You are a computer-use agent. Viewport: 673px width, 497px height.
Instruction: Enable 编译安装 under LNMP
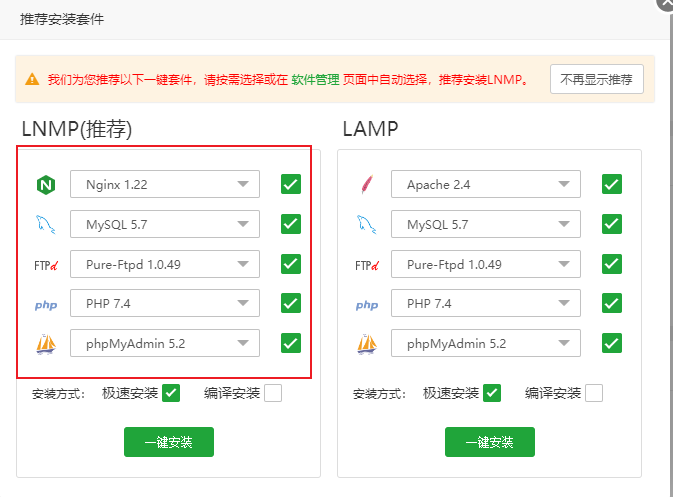[x=273, y=393]
